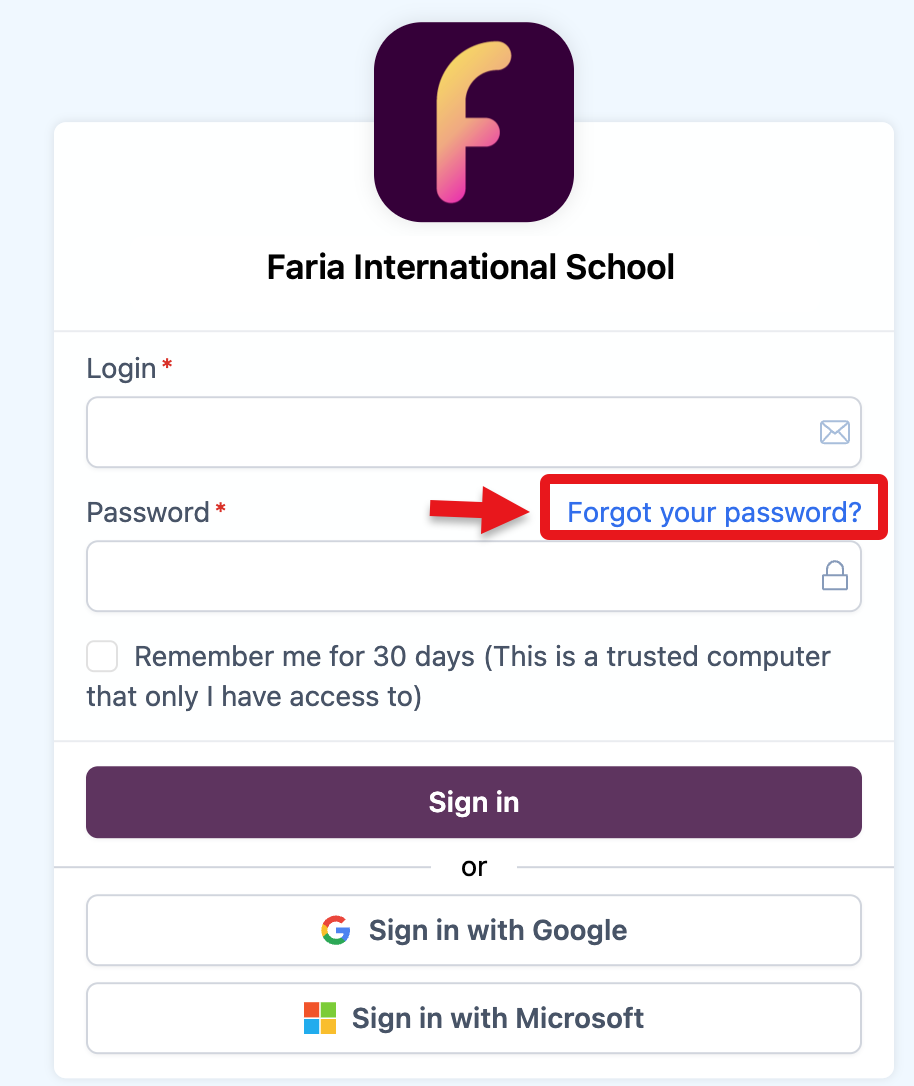The height and width of the screenshot is (1086, 914).
Task: Choose Sign in with Microsoft
Action: 474,1018
